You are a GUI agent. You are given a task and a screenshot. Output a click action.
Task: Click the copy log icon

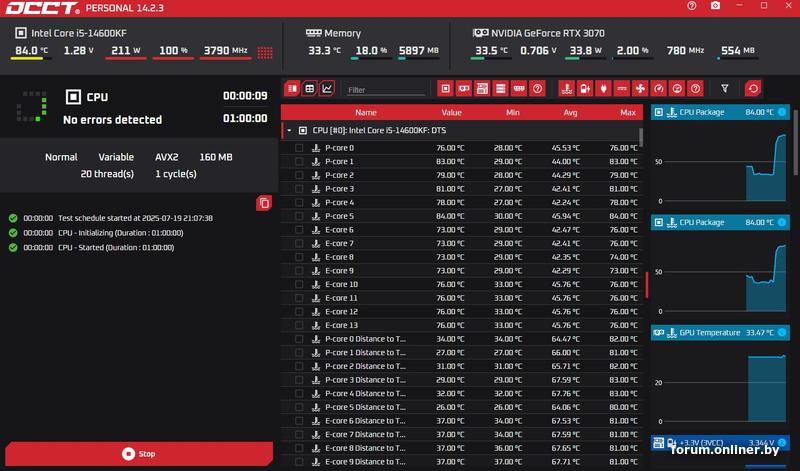pos(264,203)
